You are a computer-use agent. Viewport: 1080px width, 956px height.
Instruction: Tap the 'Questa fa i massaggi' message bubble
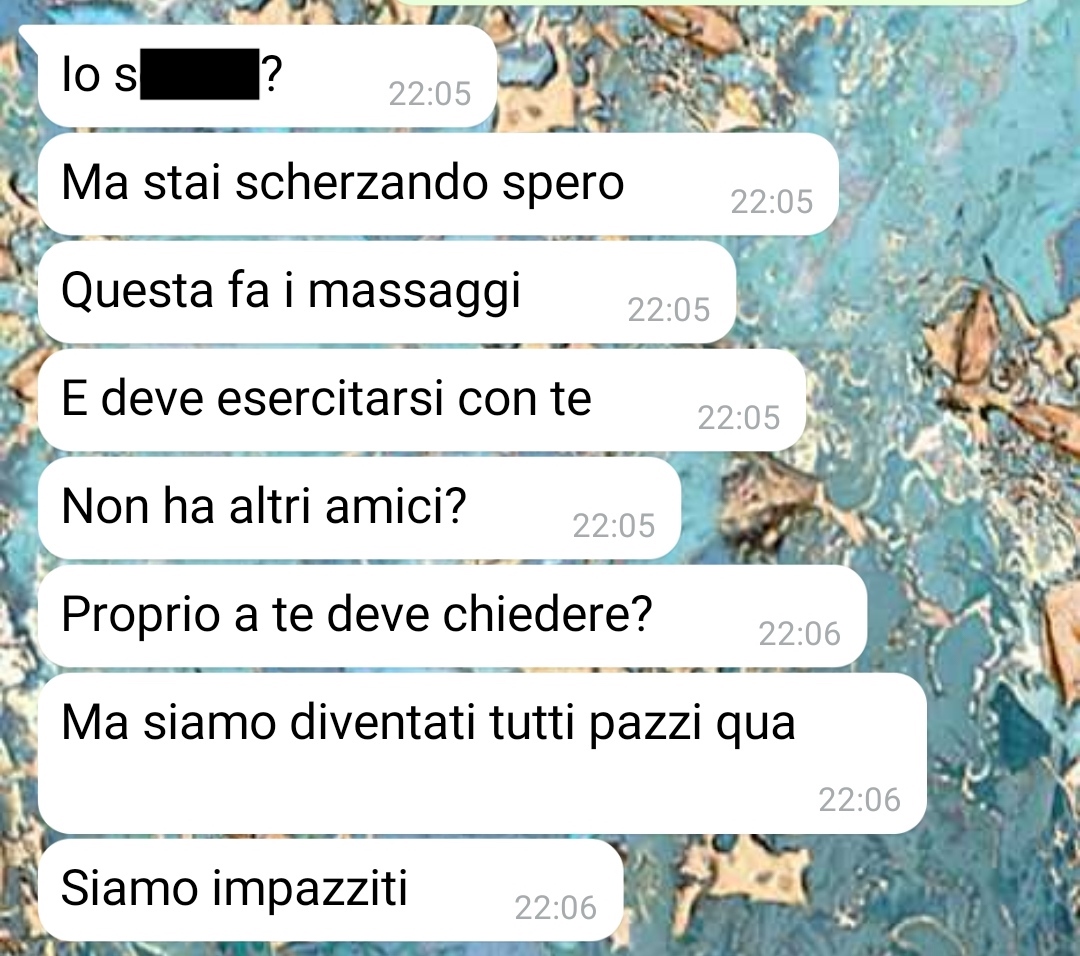386,292
